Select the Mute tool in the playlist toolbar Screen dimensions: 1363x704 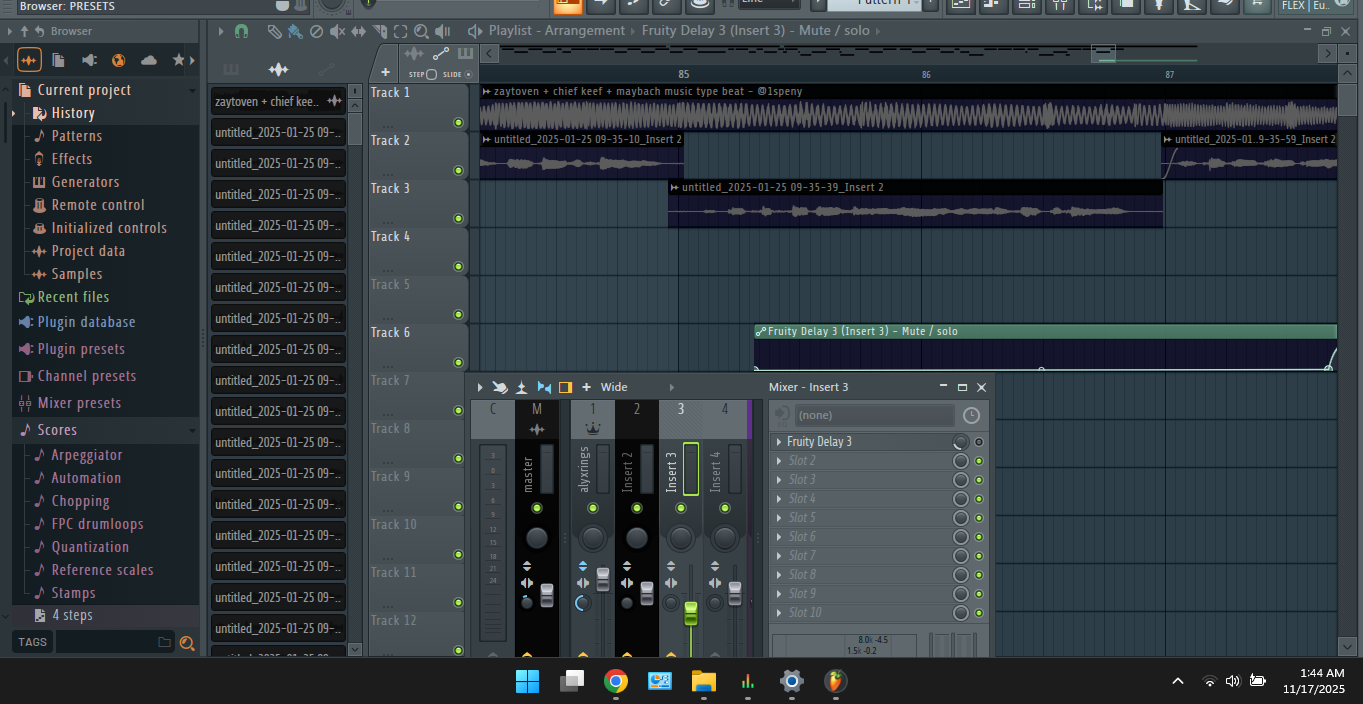(x=337, y=31)
